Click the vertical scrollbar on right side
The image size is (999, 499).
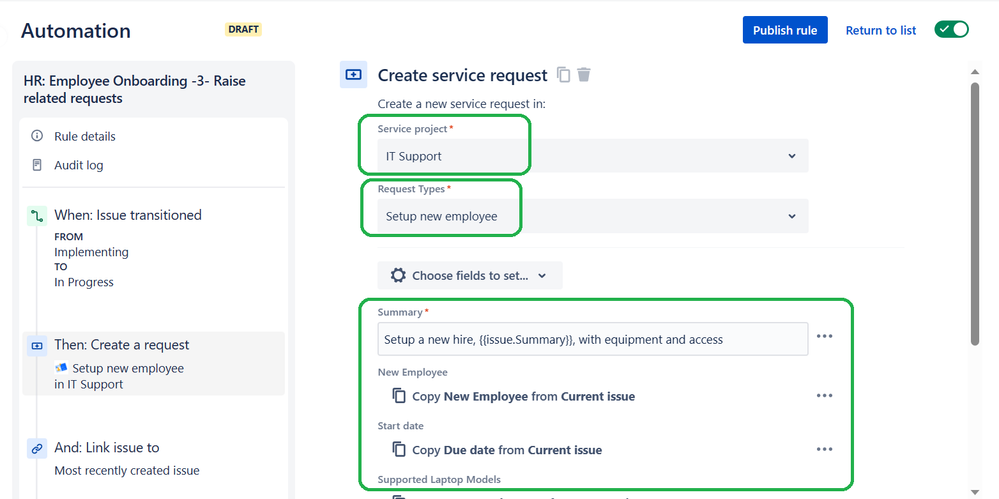pos(974,213)
